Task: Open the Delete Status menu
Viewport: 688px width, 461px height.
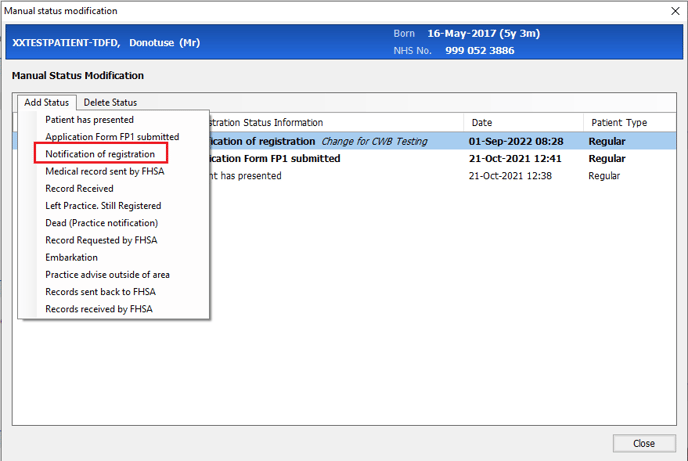Action: tap(110, 102)
